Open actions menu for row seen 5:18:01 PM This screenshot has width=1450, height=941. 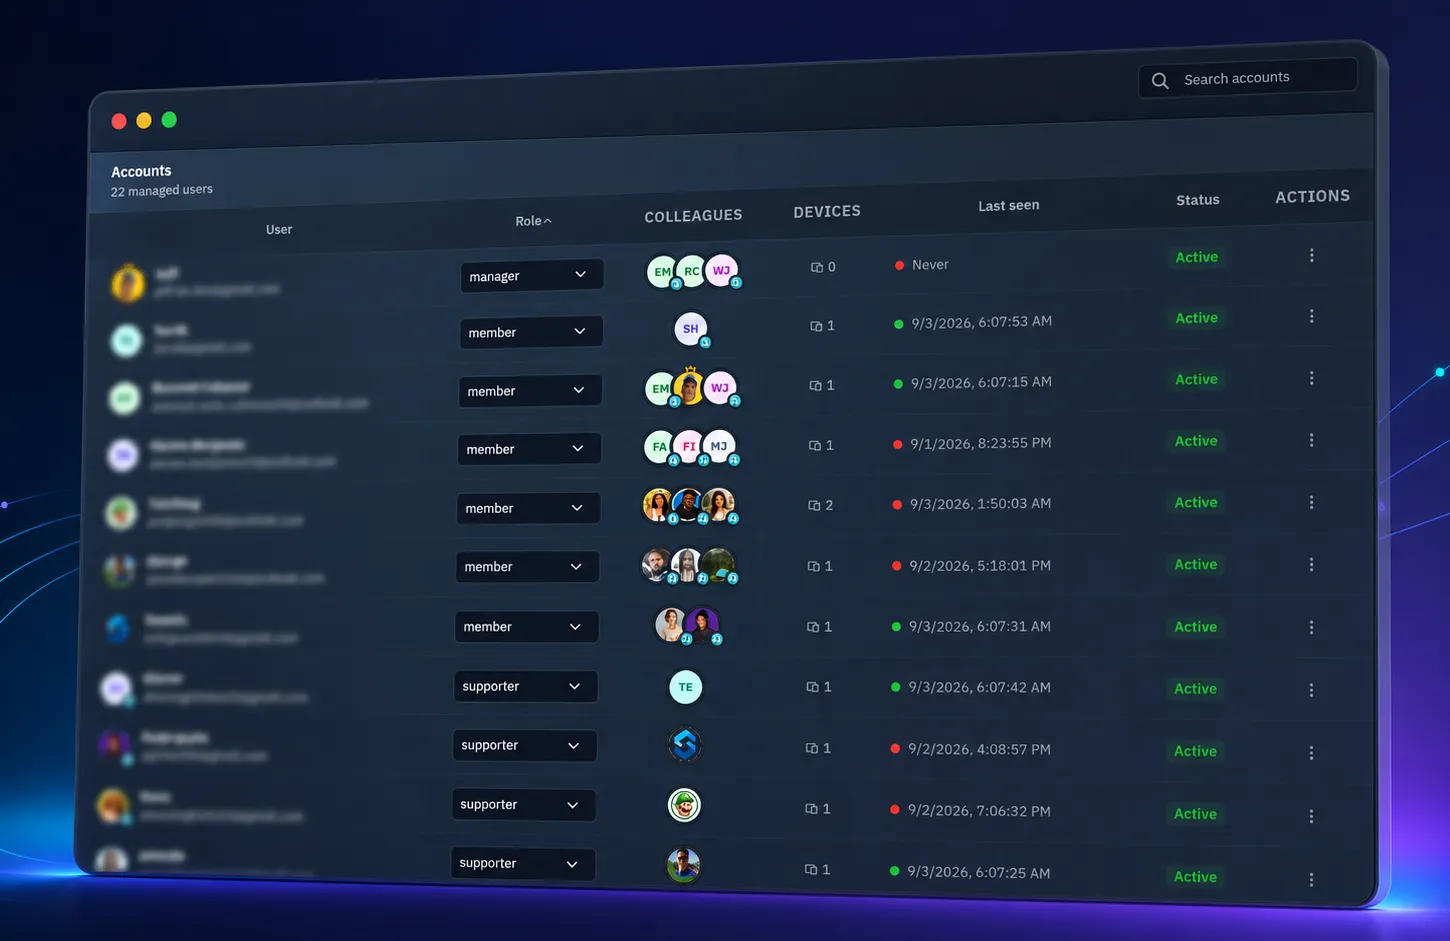point(1312,565)
